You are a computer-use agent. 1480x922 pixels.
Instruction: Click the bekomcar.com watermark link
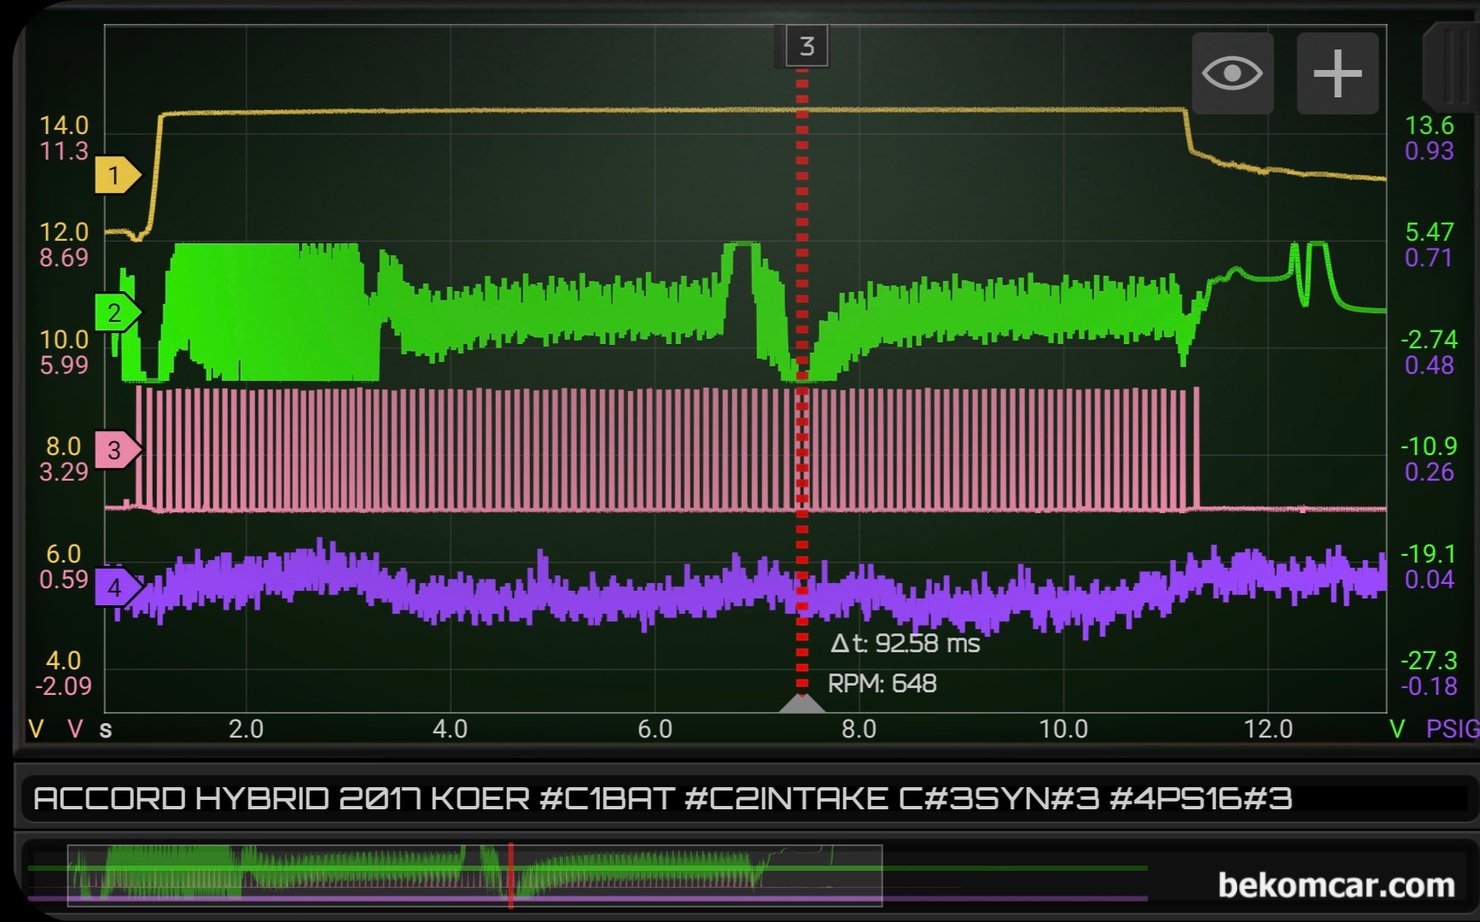(1336, 885)
